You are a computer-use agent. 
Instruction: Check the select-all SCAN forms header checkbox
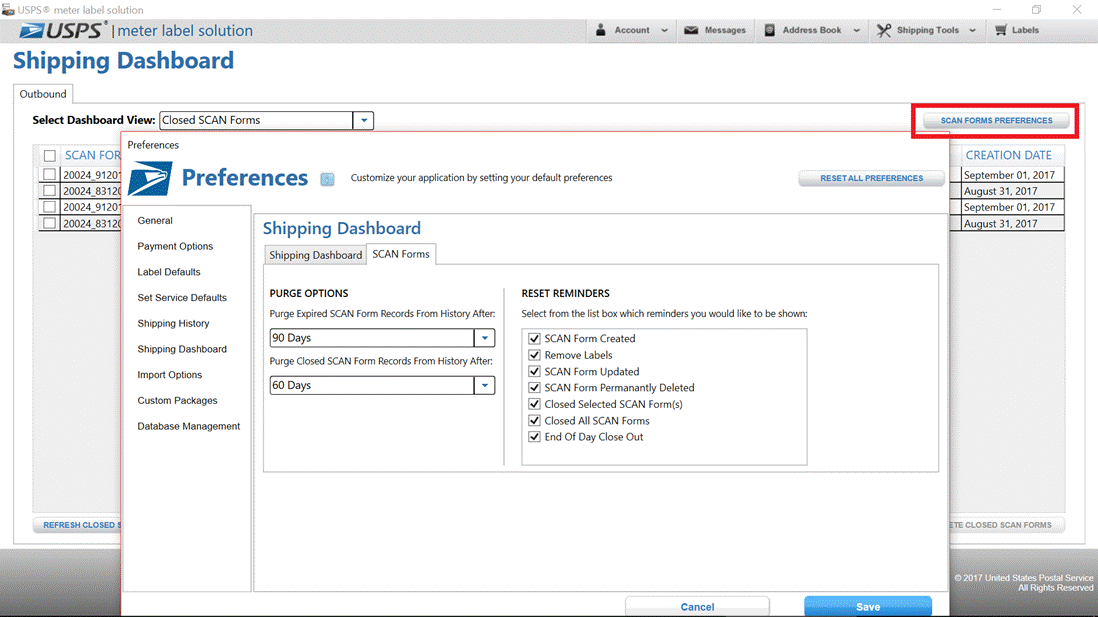(x=50, y=155)
